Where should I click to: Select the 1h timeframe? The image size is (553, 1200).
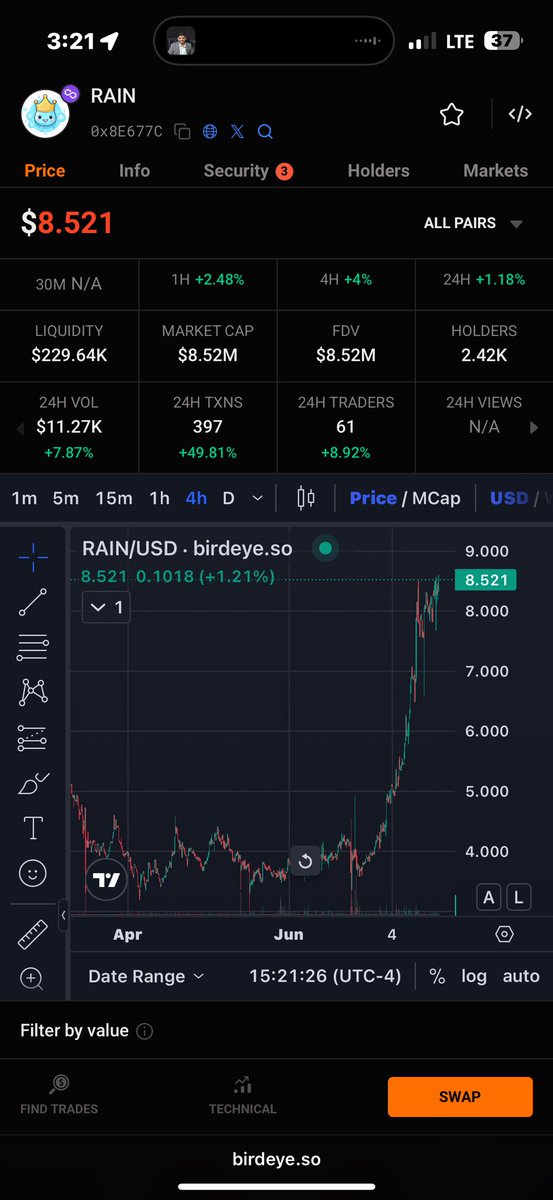pyautogui.click(x=159, y=498)
